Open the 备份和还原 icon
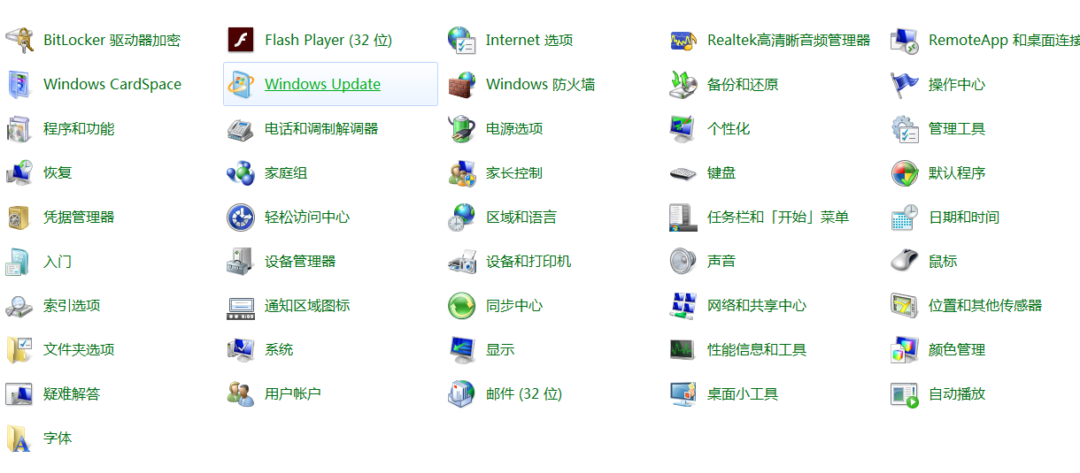Screen dimensions: 1080x473 [x=683, y=84]
